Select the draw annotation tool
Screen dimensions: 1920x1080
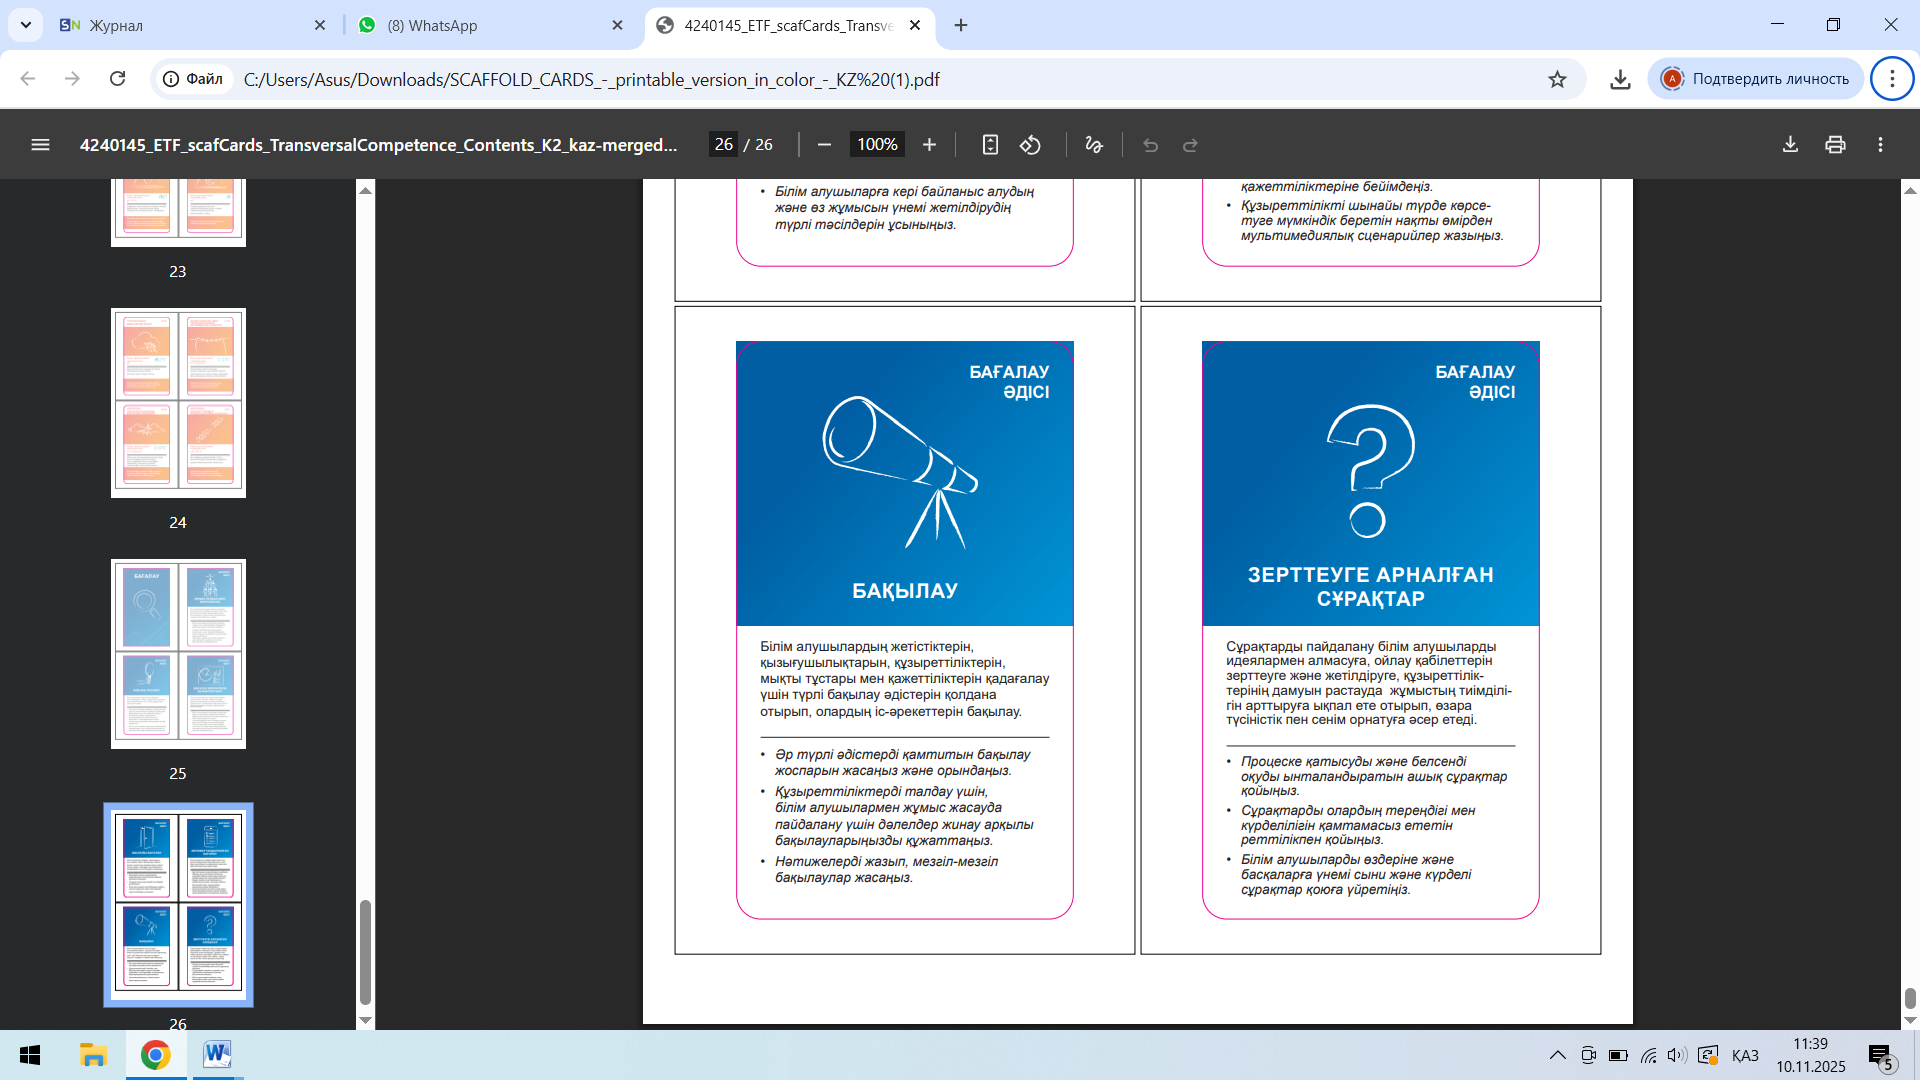pyautogui.click(x=1094, y=145)
